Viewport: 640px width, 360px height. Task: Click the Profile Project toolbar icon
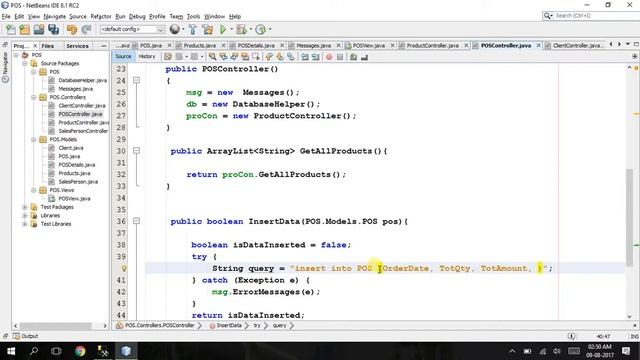point(260,29)
